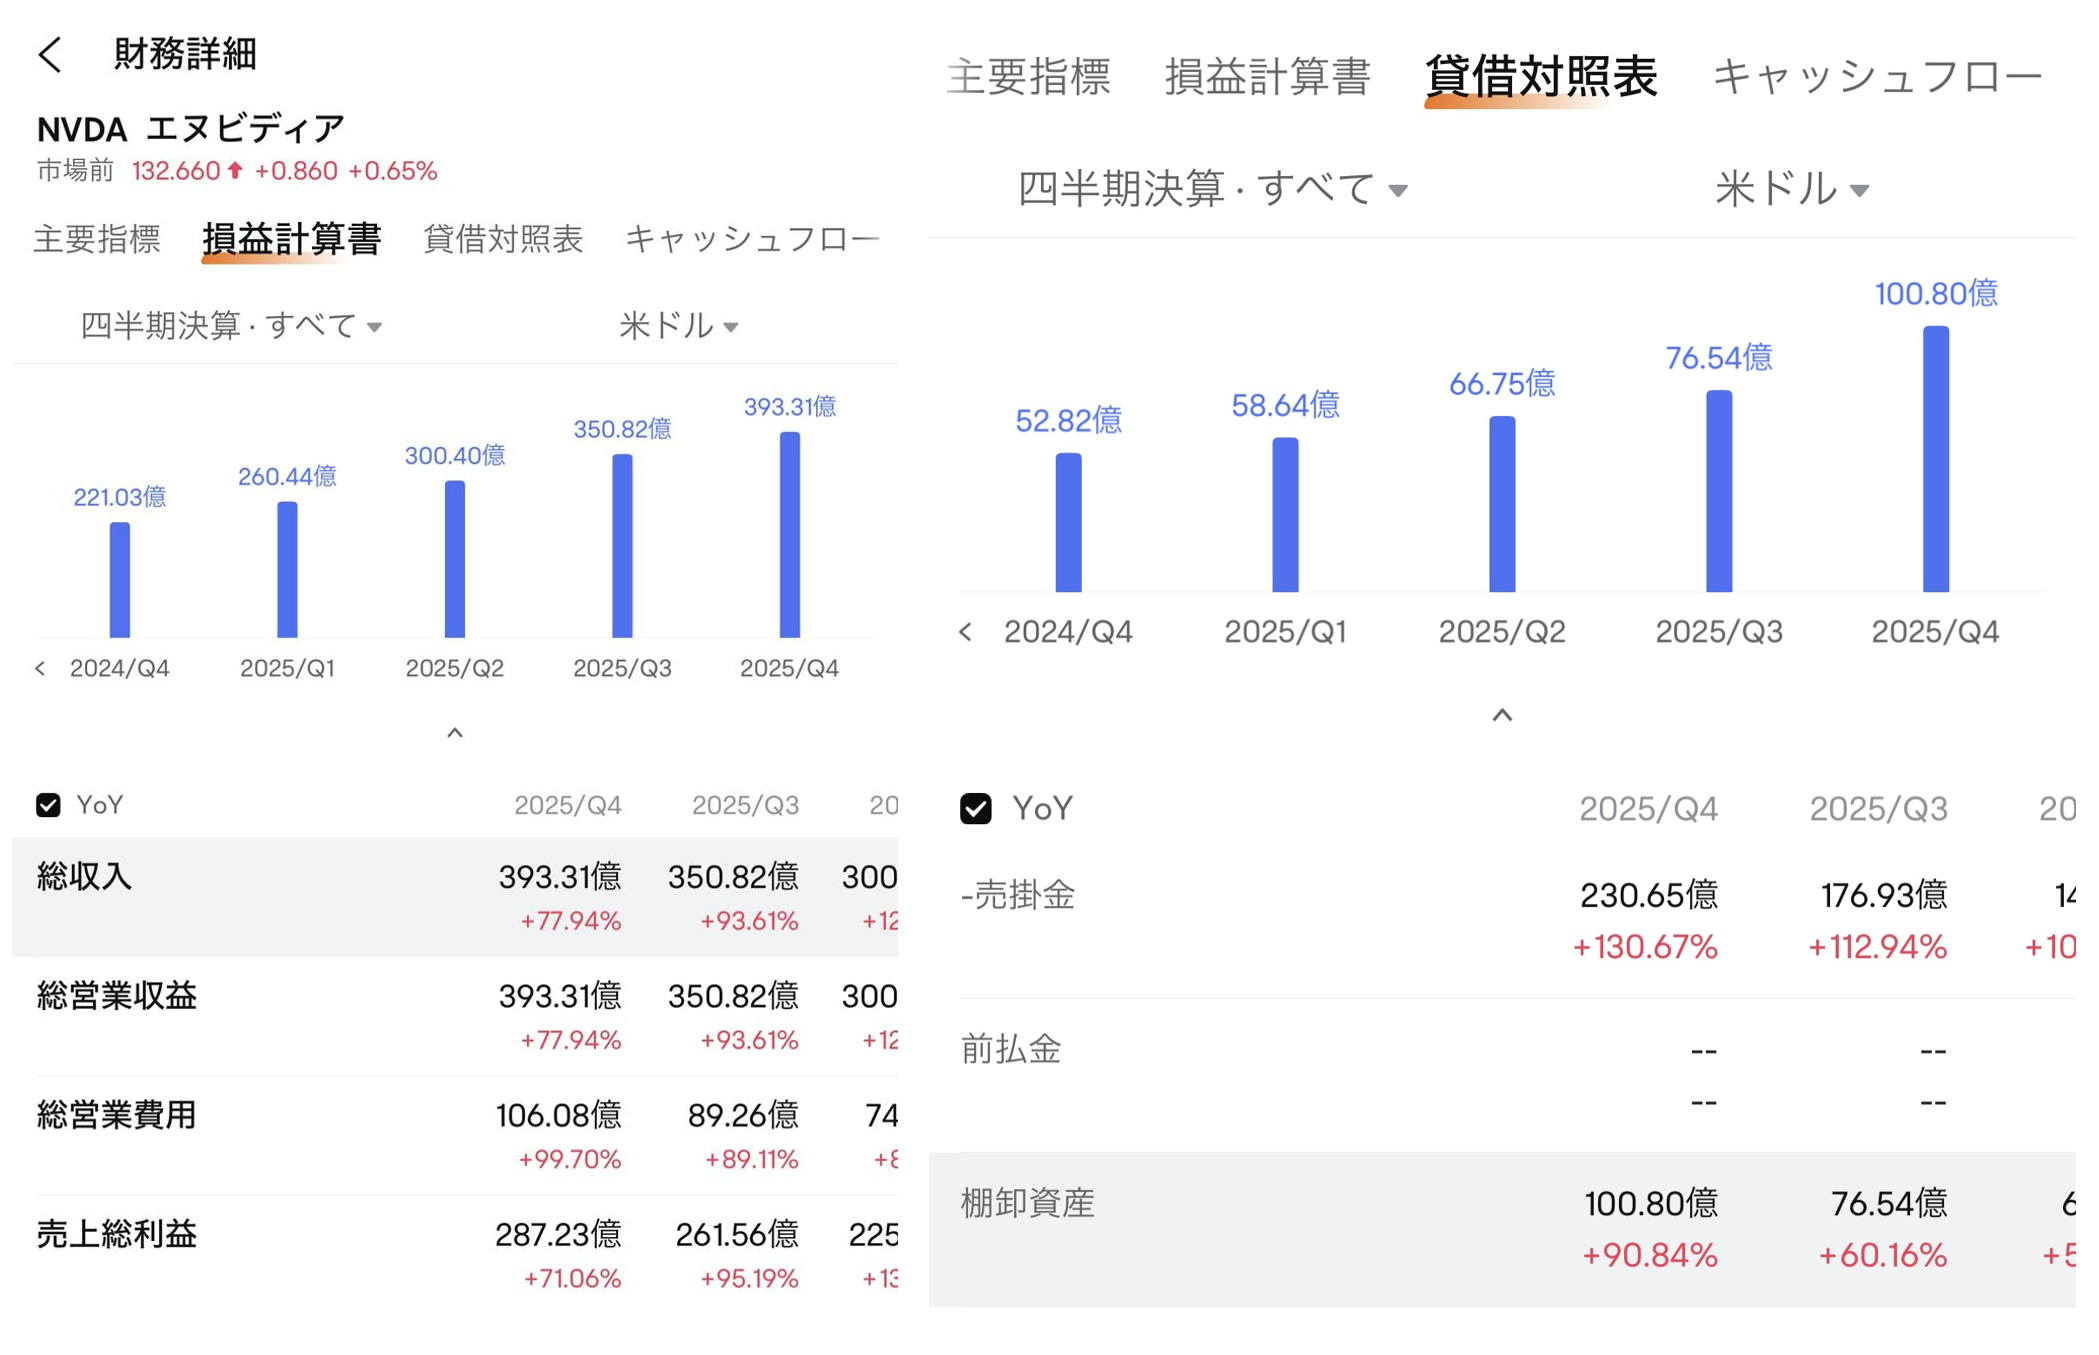This screenshot has height=1355, width=2099.
Task: Open 米ドル currency dropdown in balance sheet panel
Action: [x=1792, y=189]
